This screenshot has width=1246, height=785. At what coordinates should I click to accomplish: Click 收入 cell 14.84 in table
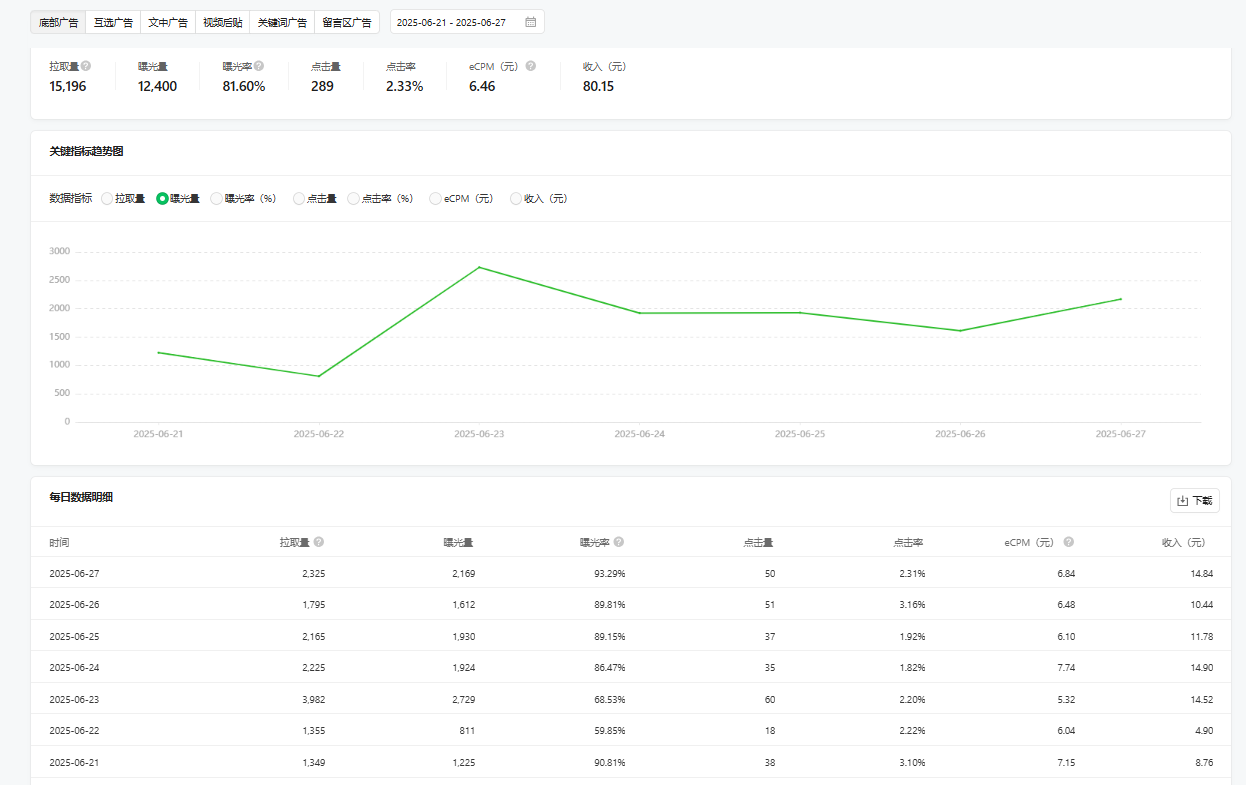click(1203, 574)
